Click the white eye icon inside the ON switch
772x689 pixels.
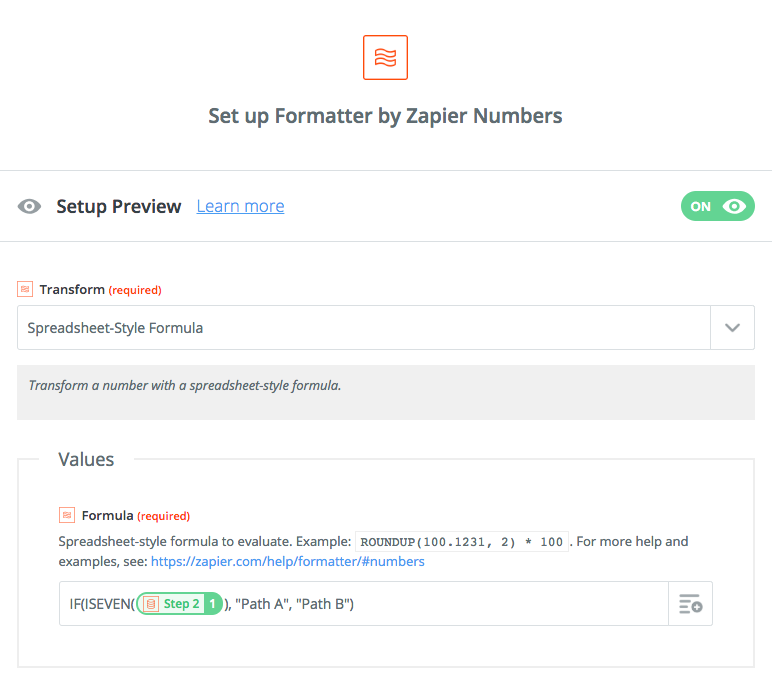tap(734, 206)
